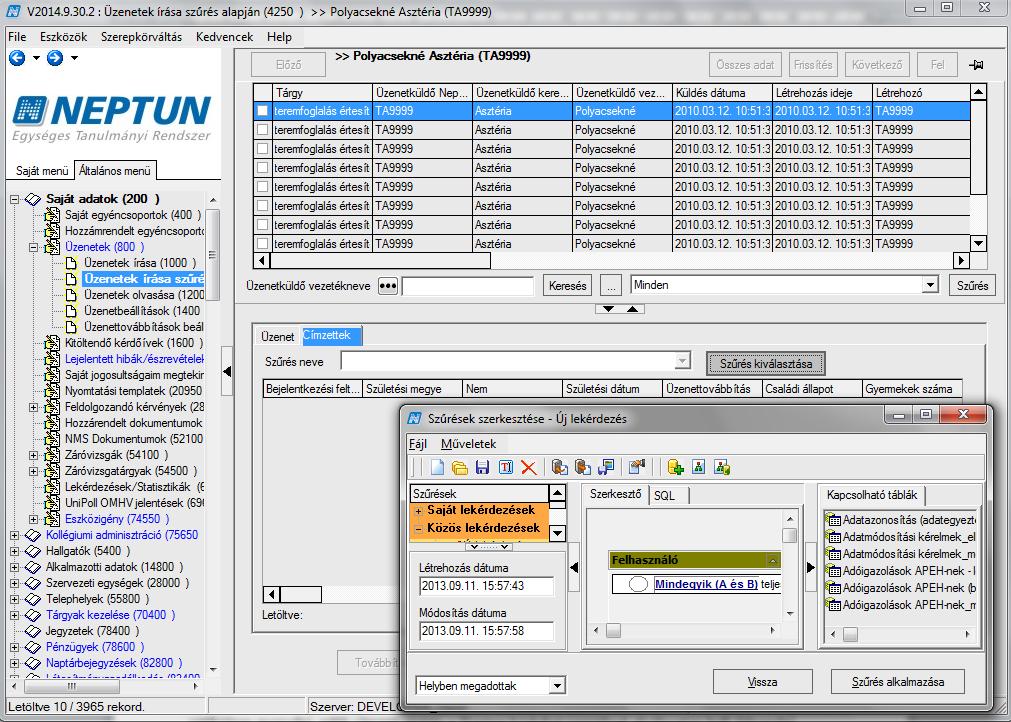Click the Adatazonosítás table icon
Screen dimensions: 1011x722
click(834, 520)
